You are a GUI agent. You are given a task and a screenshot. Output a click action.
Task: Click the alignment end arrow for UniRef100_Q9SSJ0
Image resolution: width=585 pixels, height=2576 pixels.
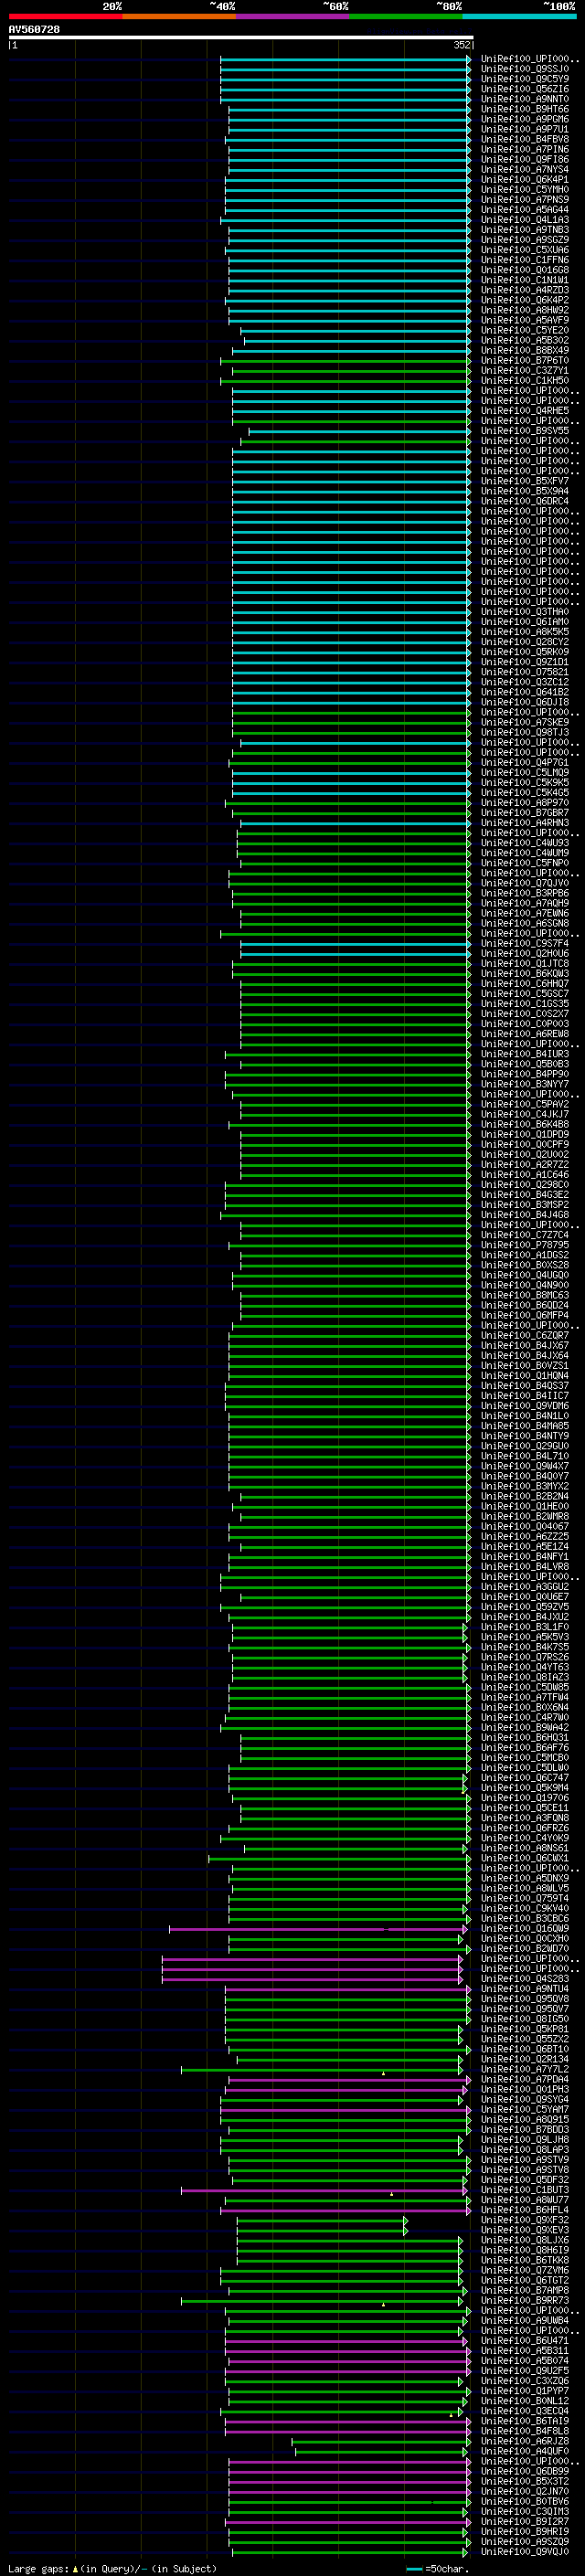pos(468,69)
